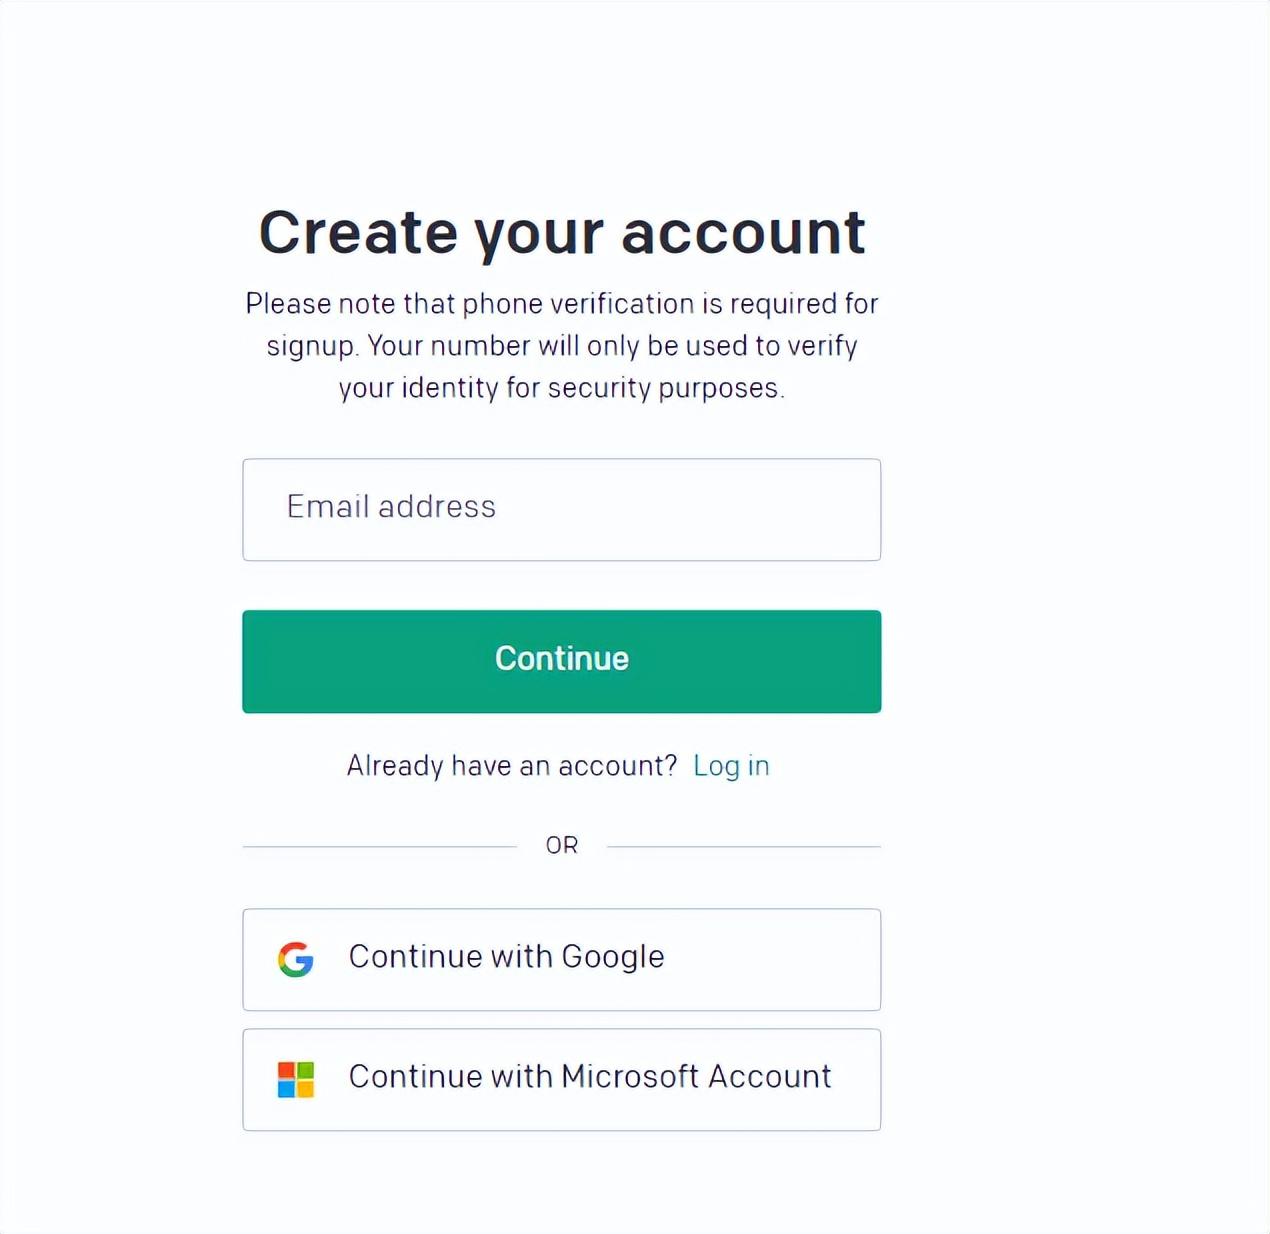Click the divider line left of OR
Viewport: 1270px width, 1234px height.
[x=380, y=847]
